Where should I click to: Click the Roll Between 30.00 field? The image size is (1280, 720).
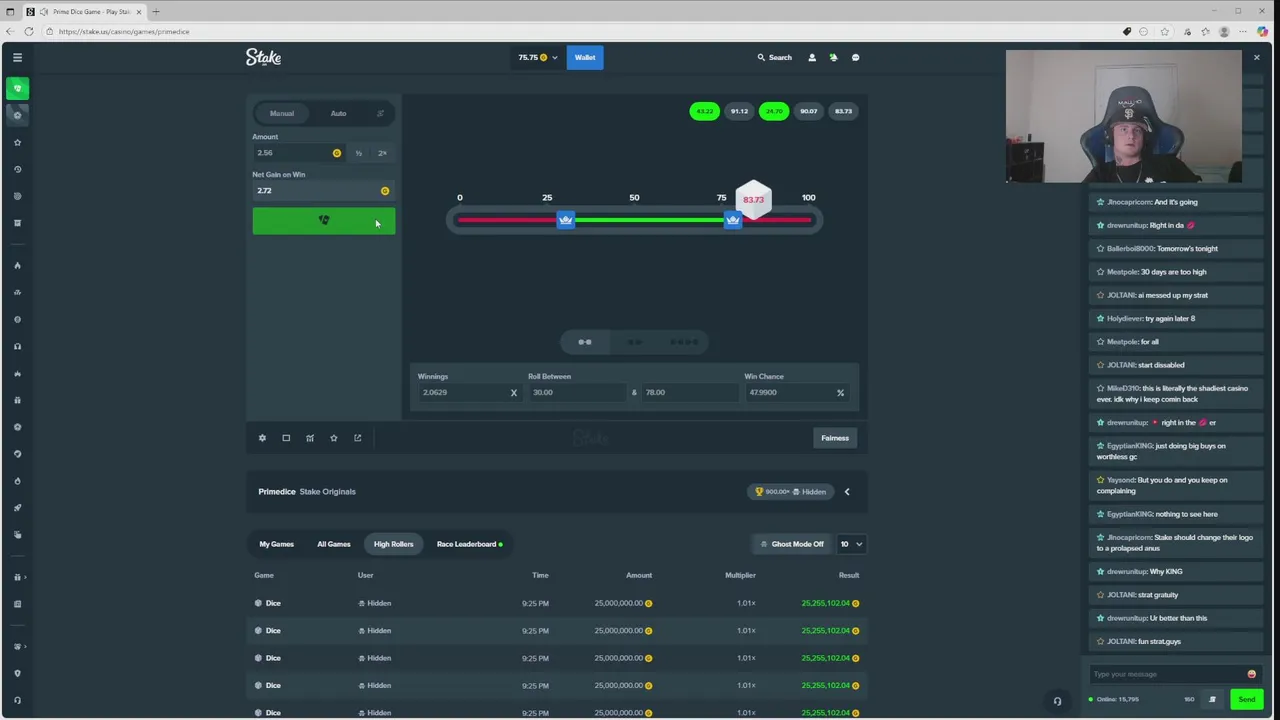[577, 392]
